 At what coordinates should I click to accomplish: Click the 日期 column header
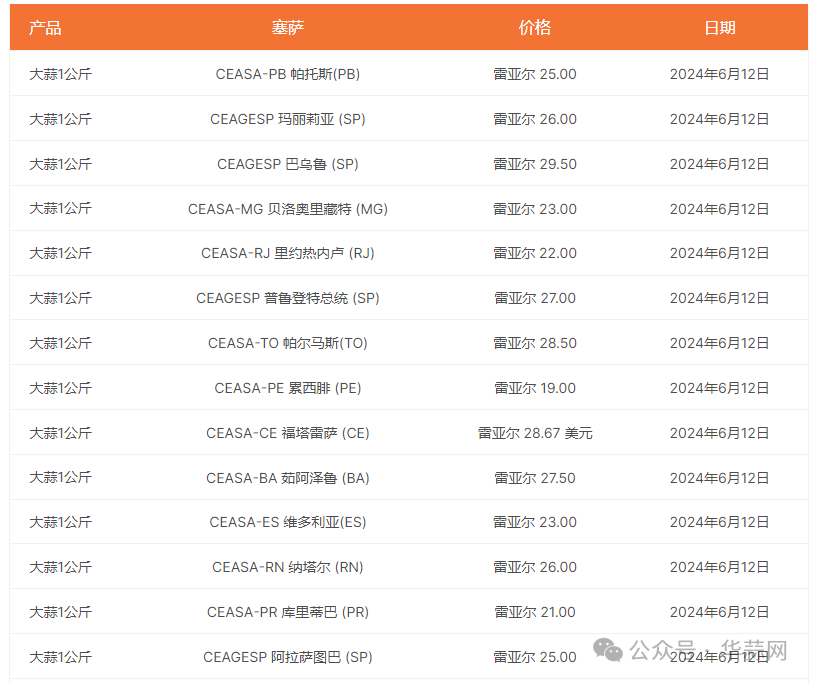[720, 28]
